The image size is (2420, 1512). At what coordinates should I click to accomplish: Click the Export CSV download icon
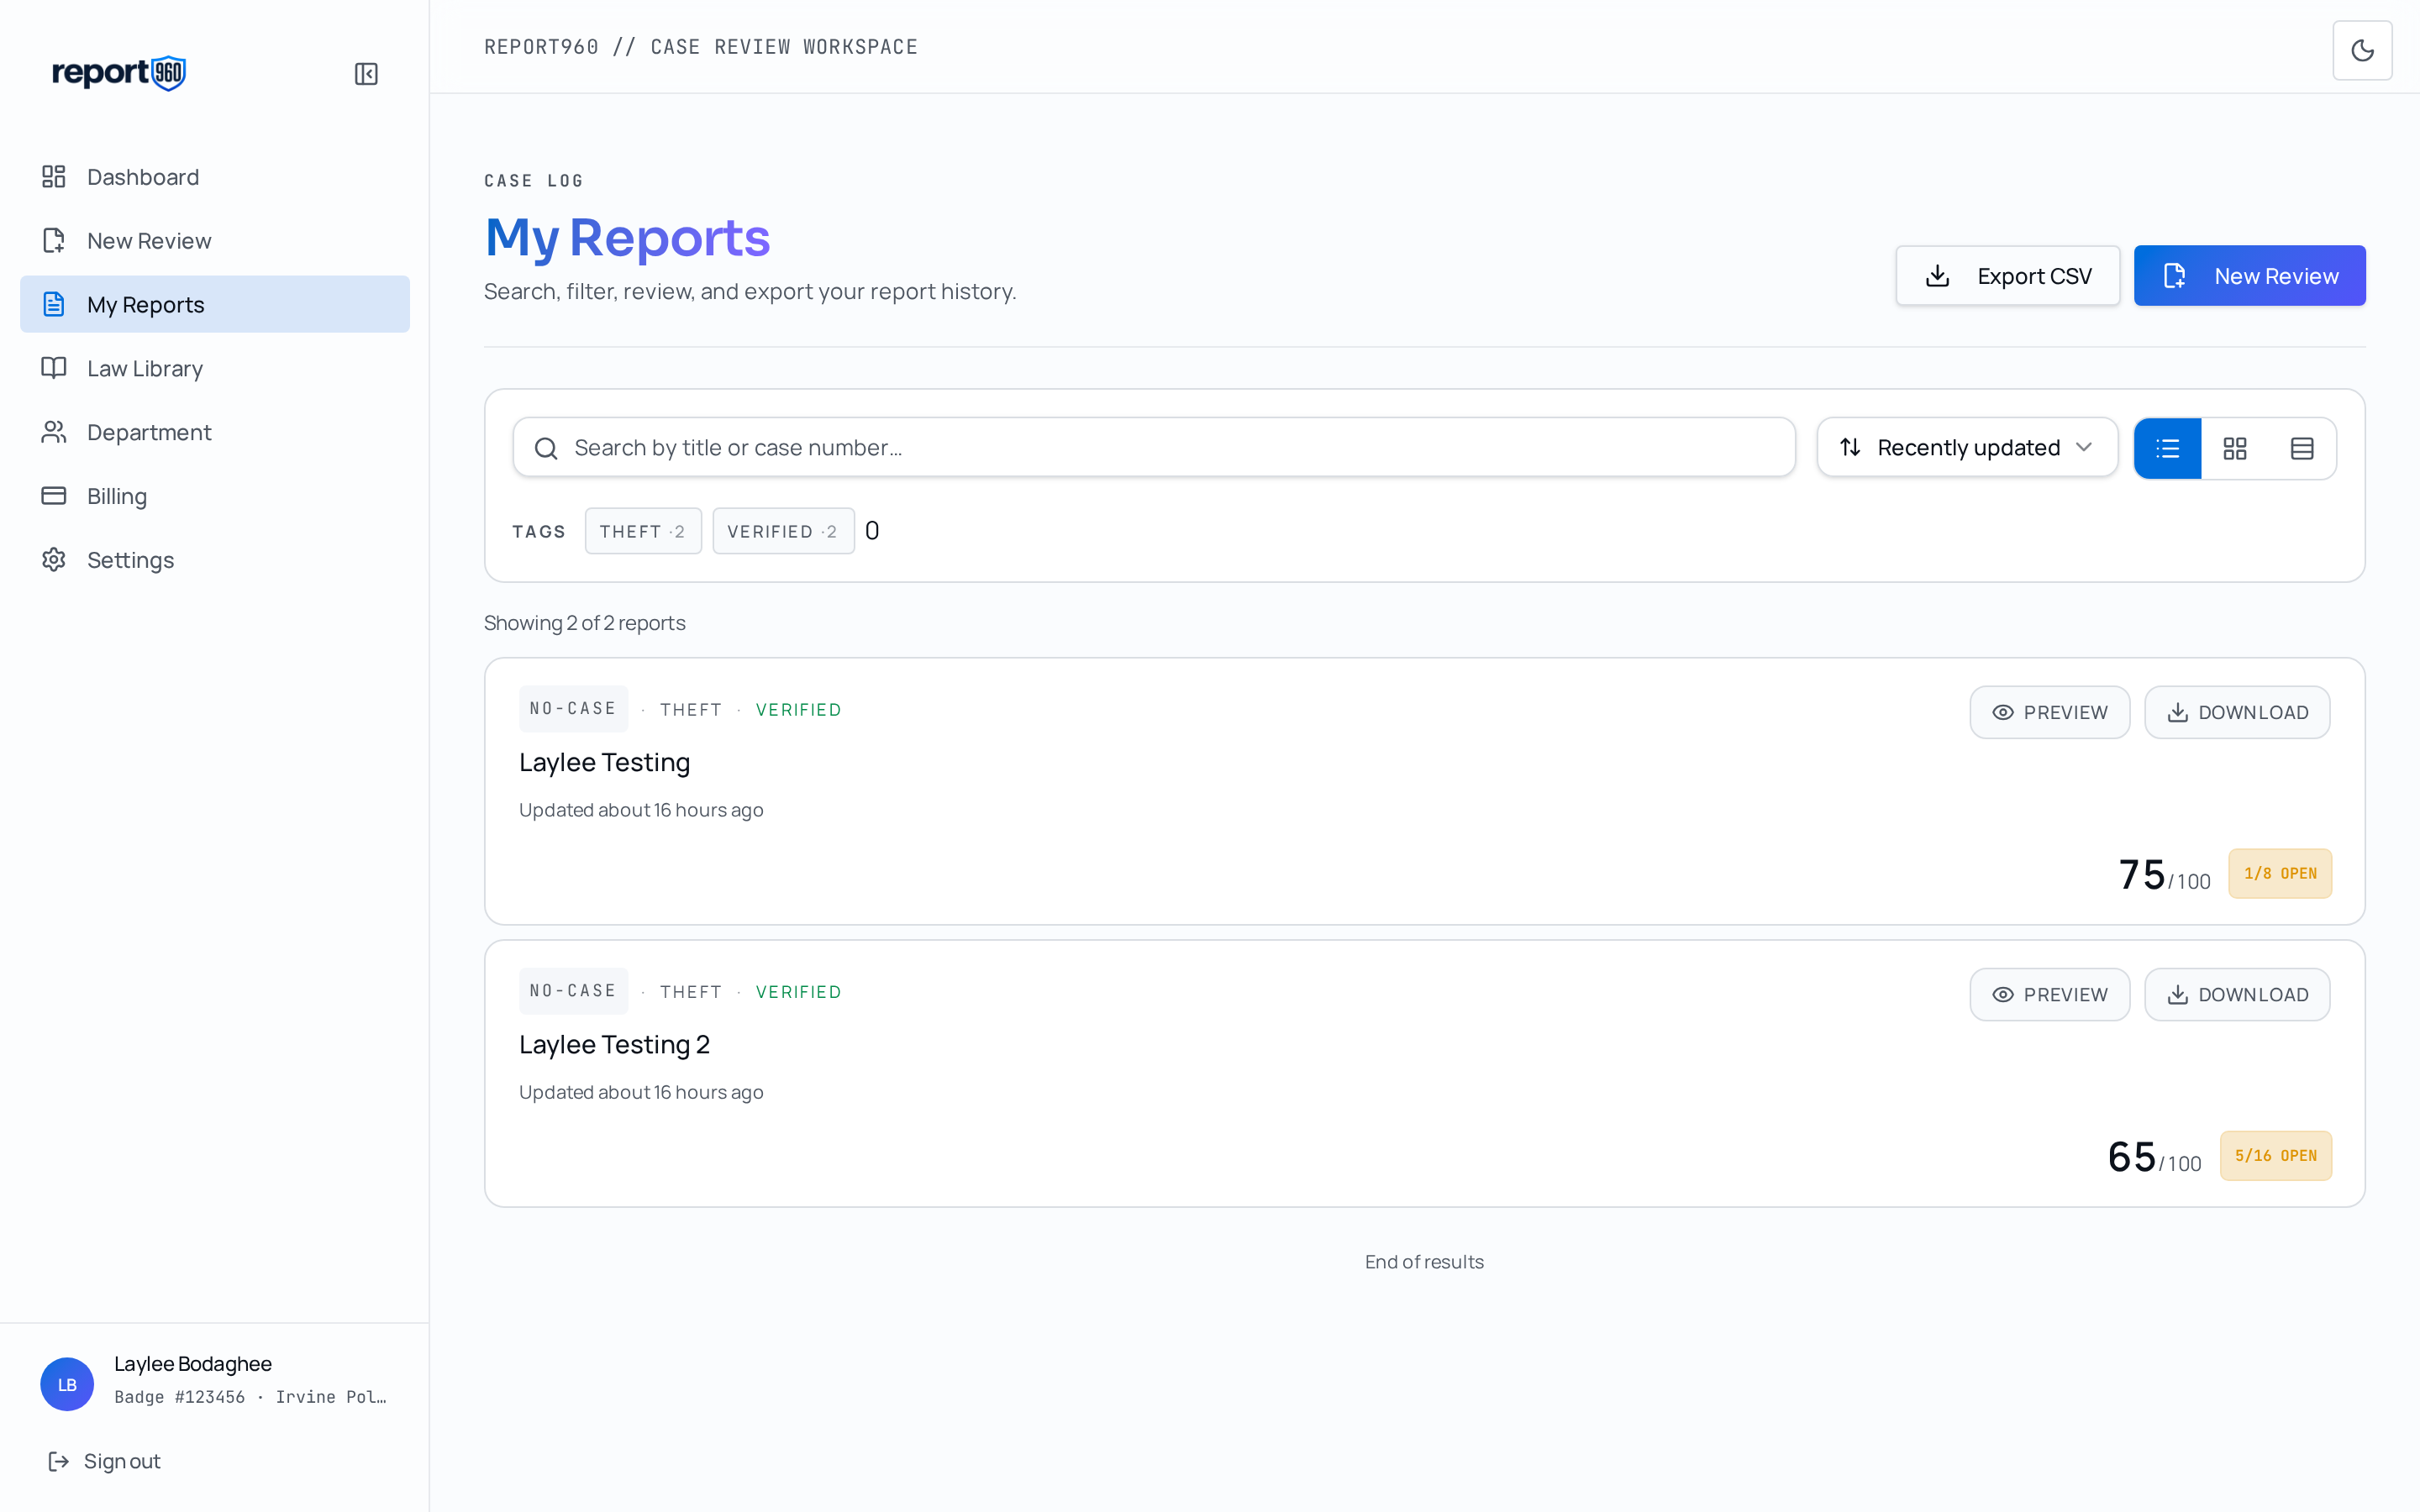(x=1937, y=276)
